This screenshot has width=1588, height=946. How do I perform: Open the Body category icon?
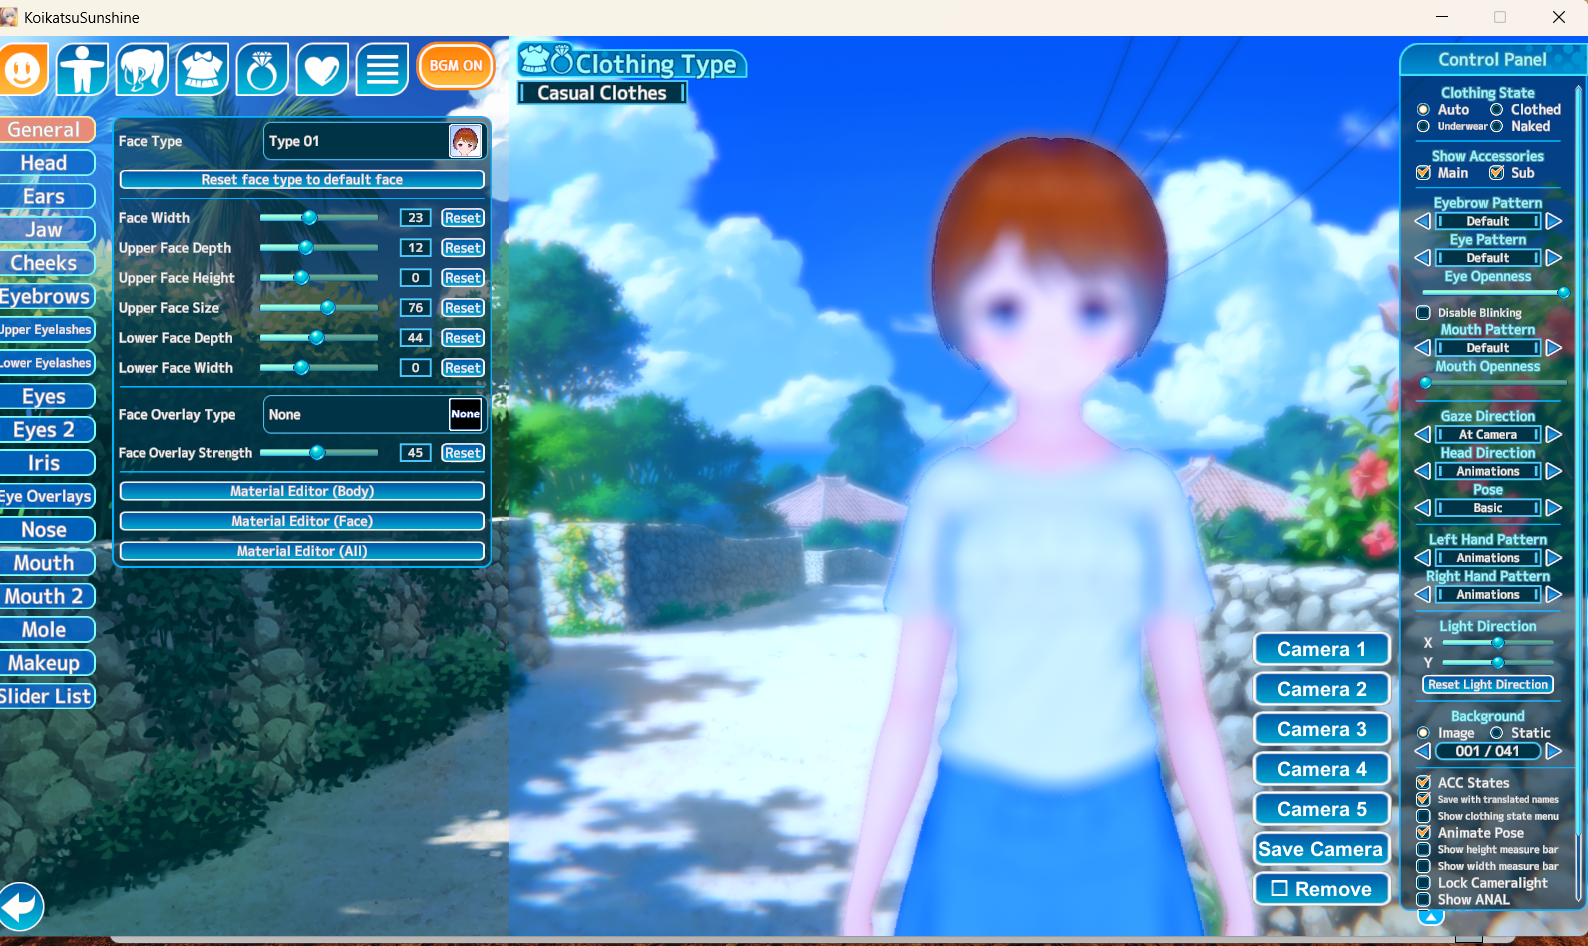[x=82, y=69]
